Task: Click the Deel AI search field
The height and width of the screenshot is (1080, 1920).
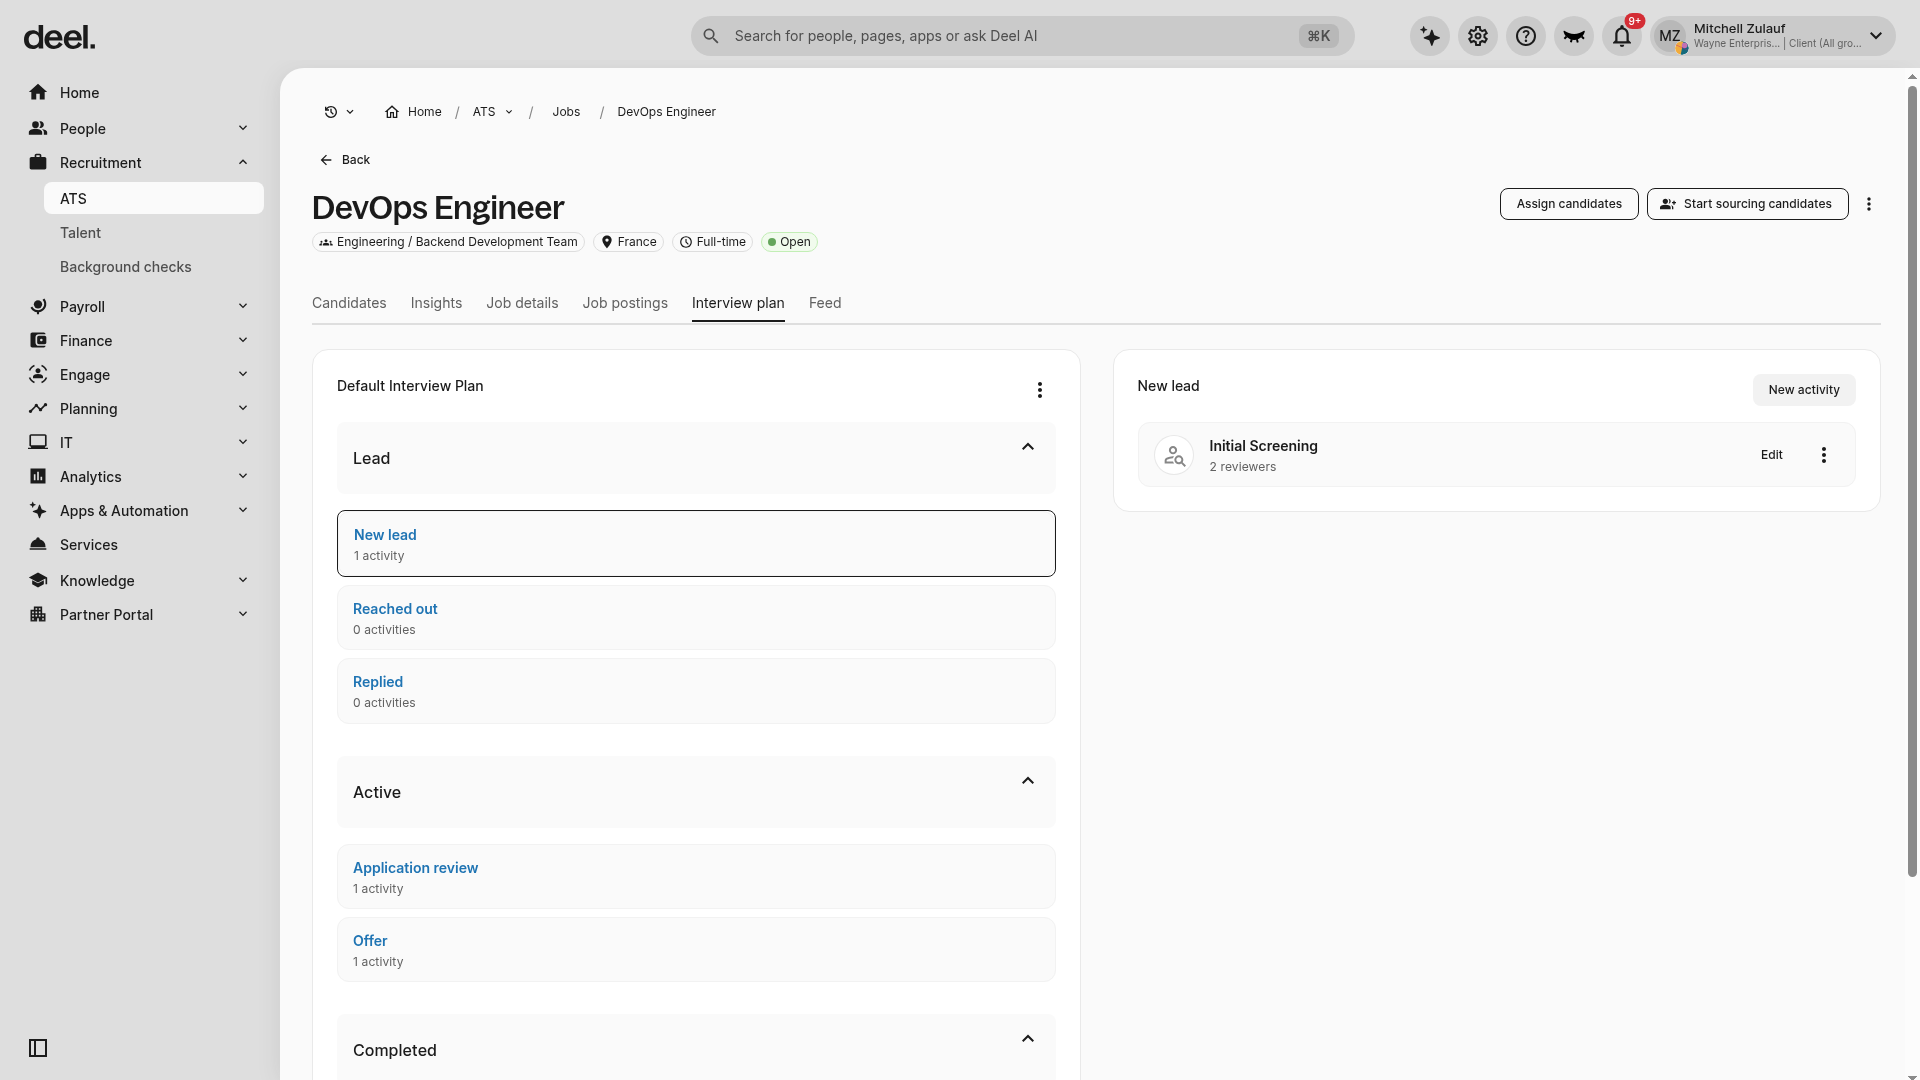Action: click(1022, 36)
